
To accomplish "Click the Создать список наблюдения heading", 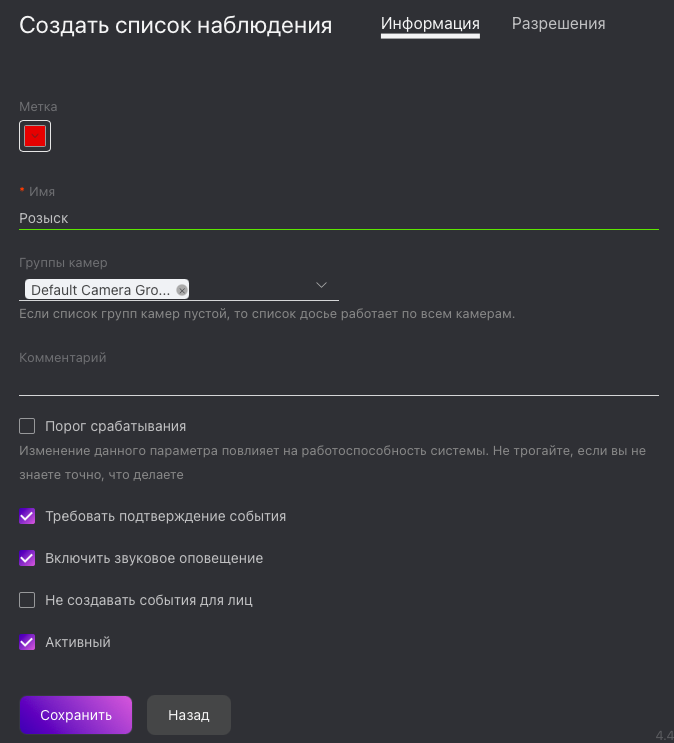I will coord(175,25).
